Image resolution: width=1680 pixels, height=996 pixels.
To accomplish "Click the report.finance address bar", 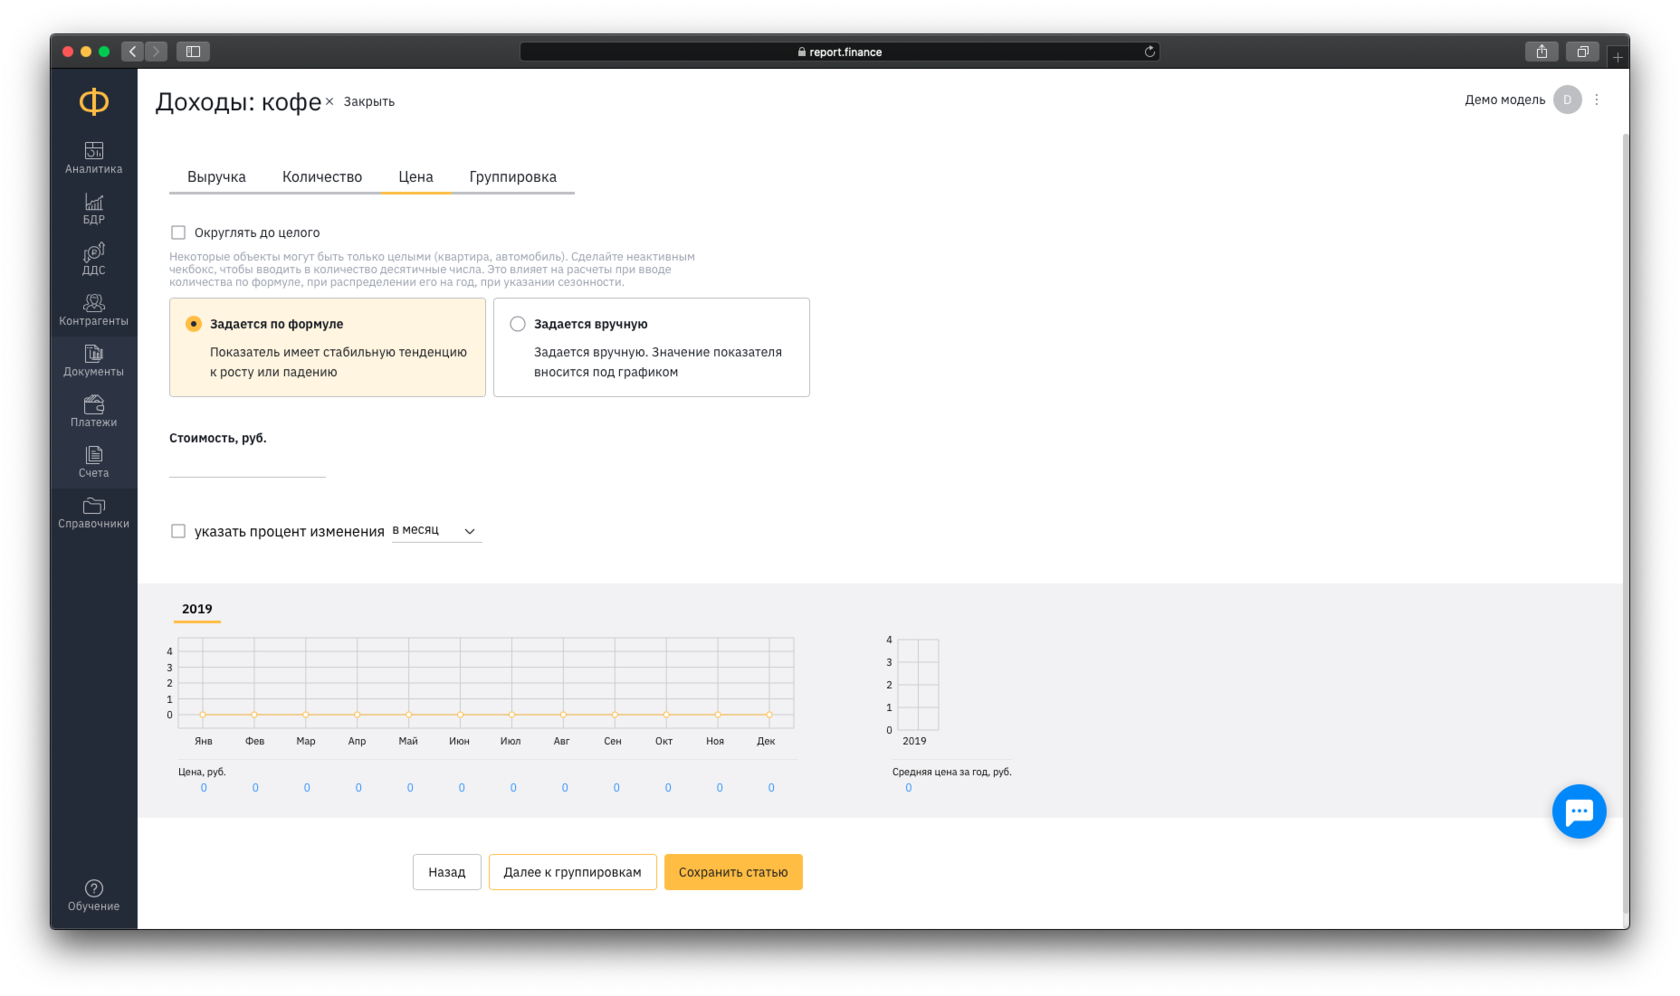I will pos(840,51).
